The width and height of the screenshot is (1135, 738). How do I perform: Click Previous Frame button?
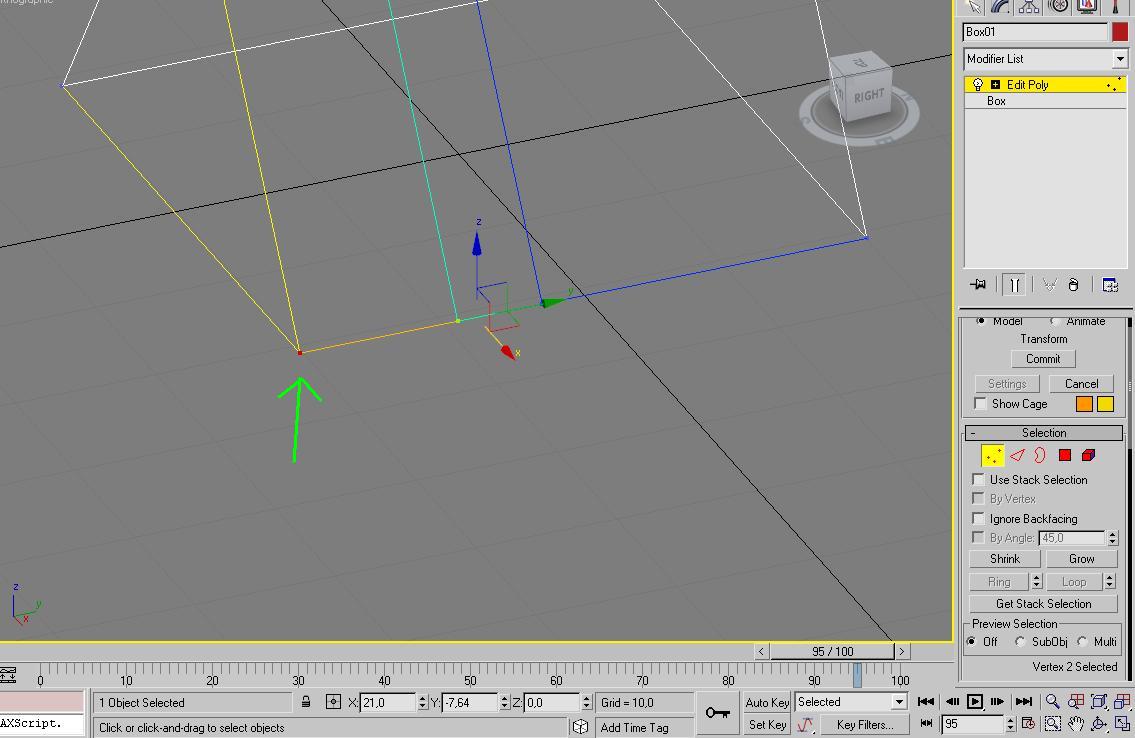coord(952,701)
